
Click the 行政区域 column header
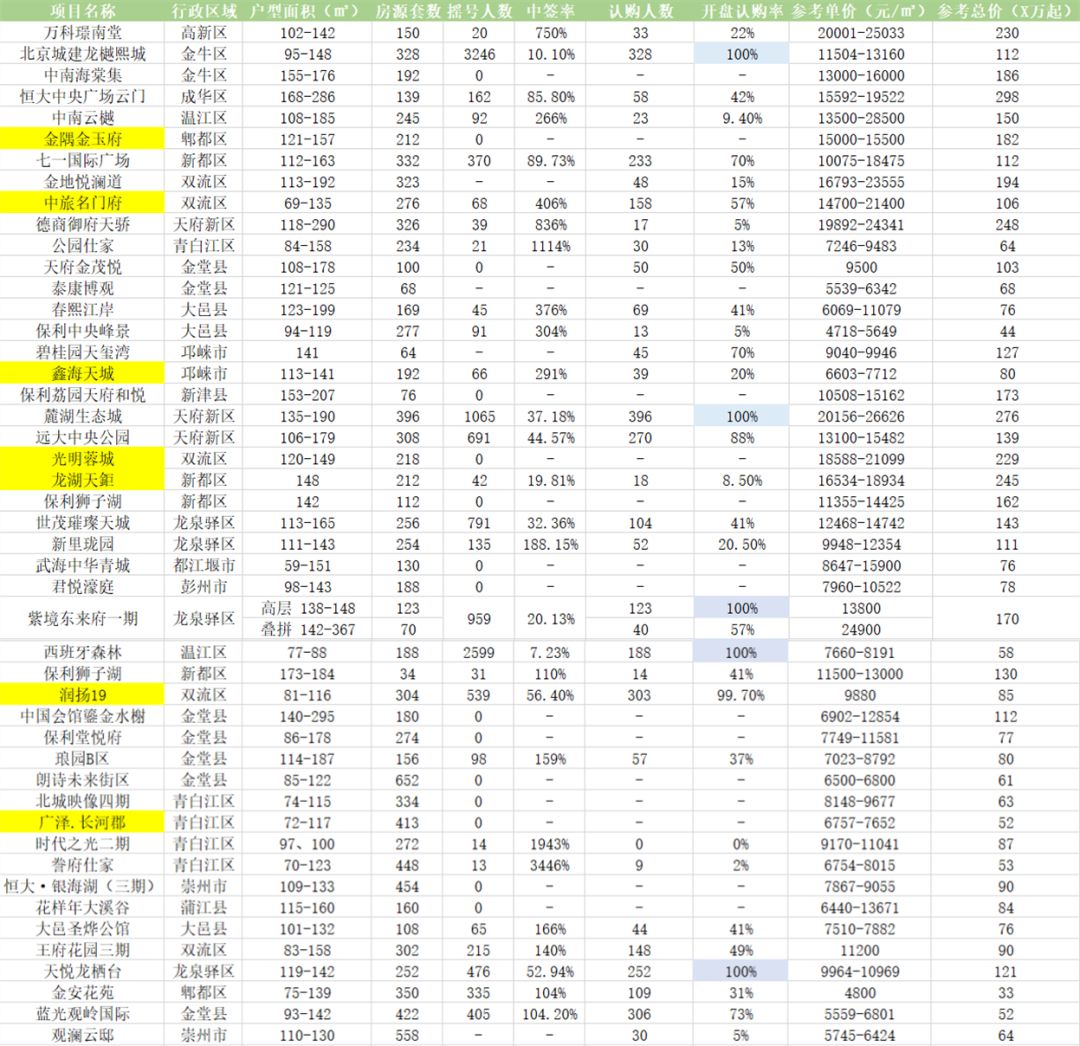pos(204,11)
